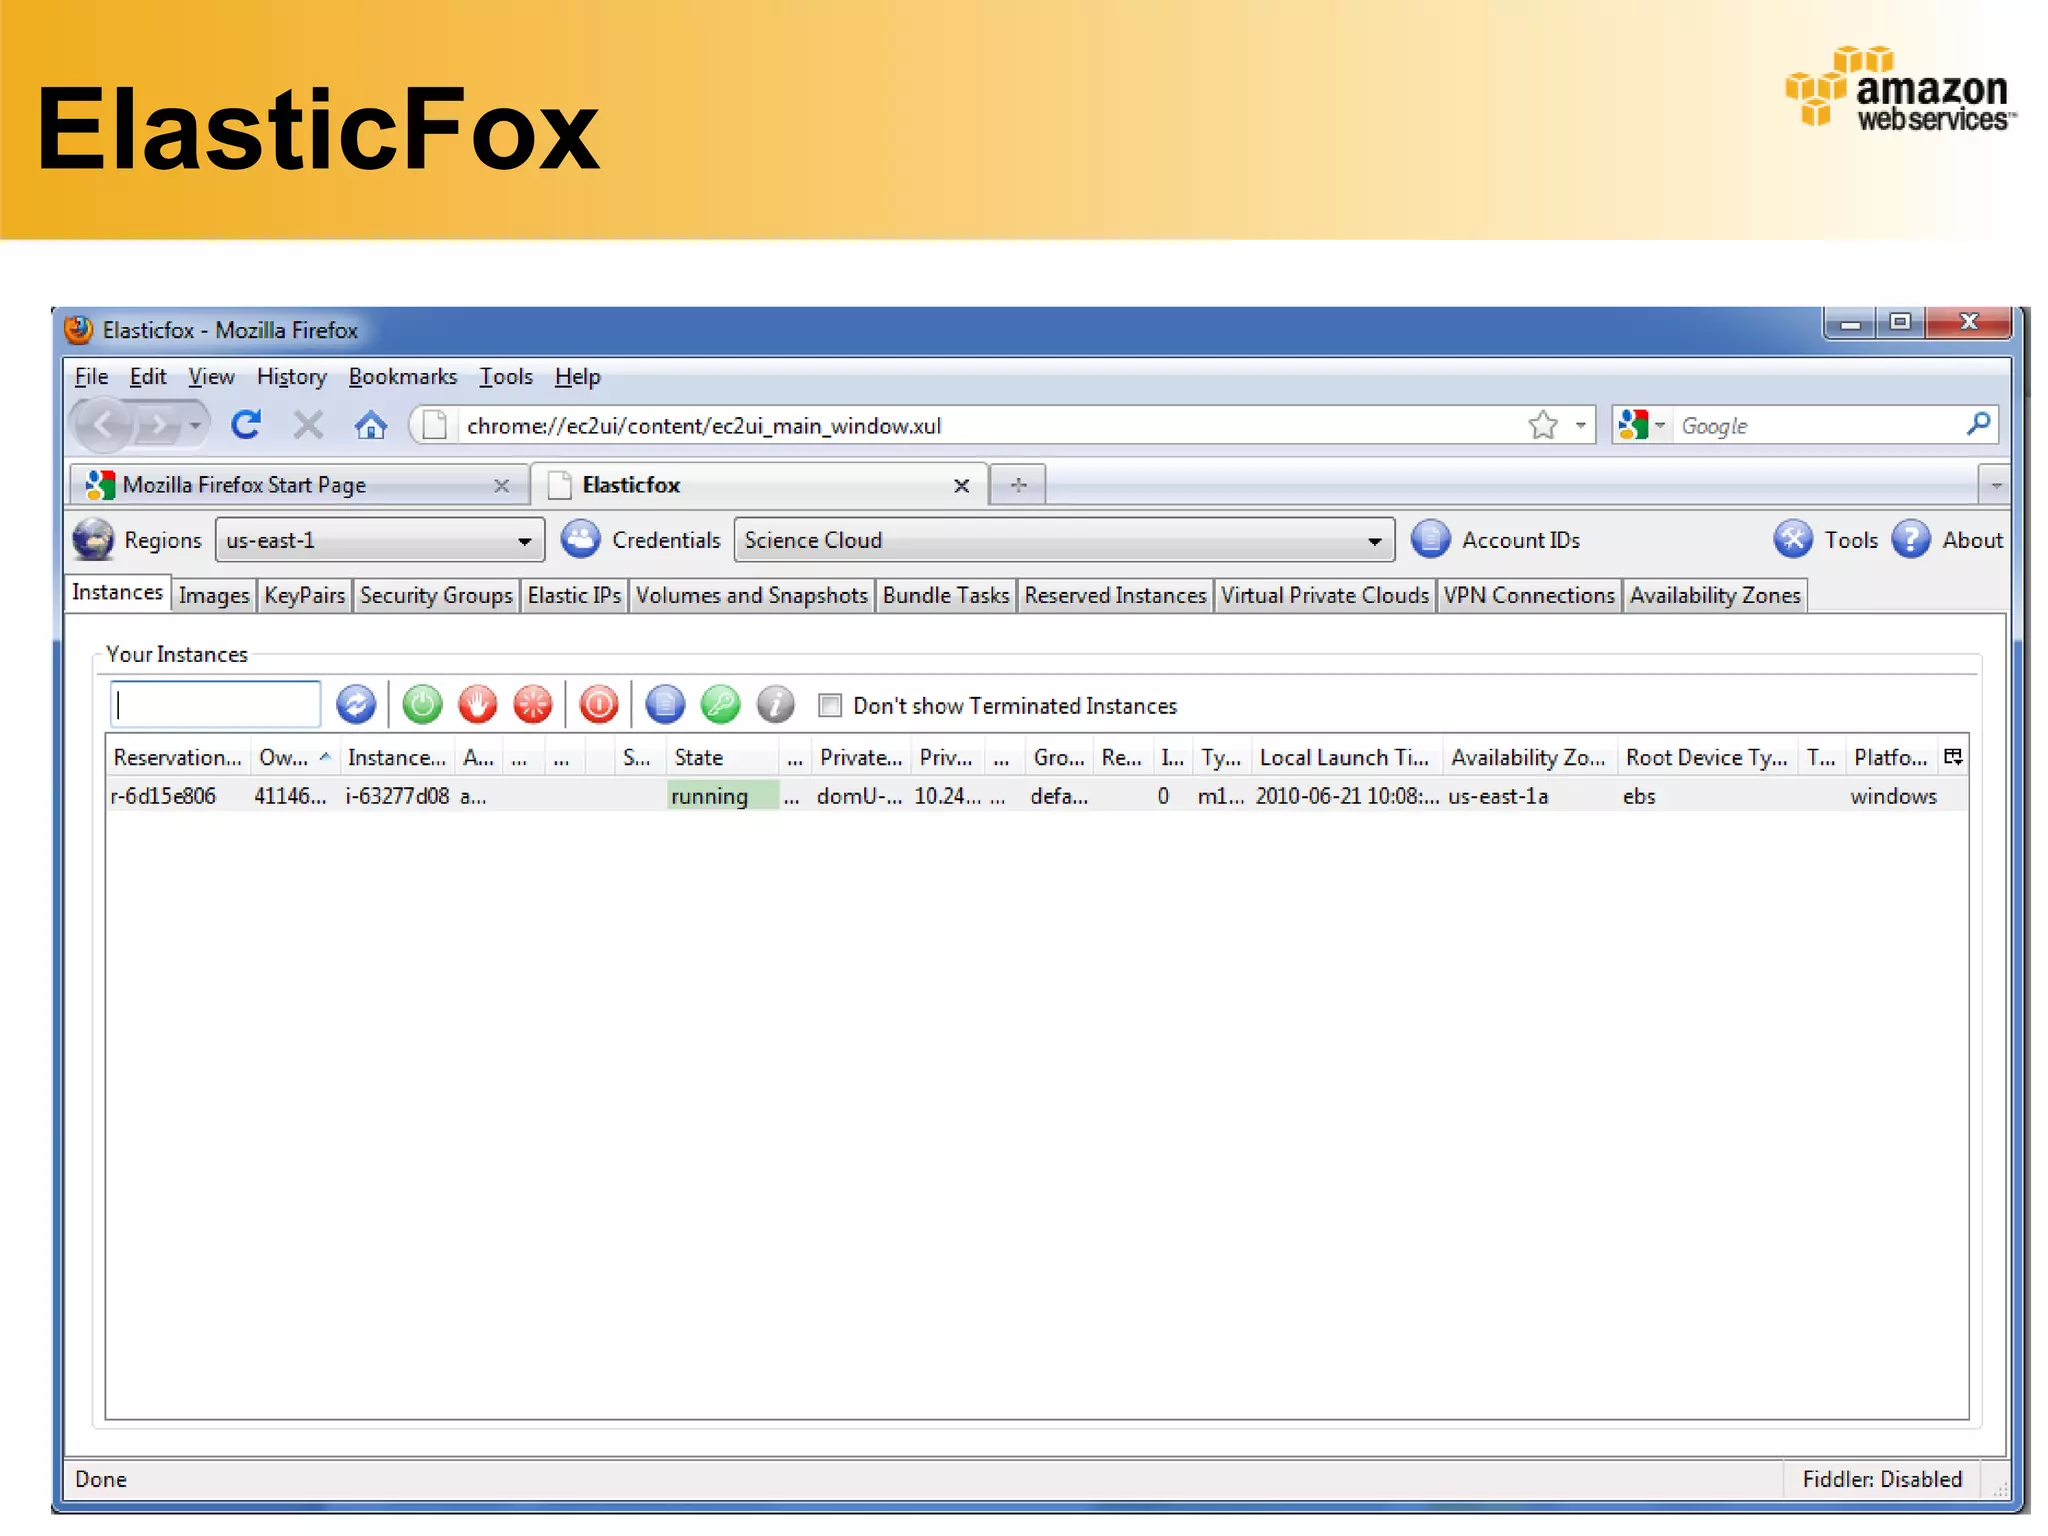This screenshot has width=2048, height=1536.
Task: Open the View menu
Action: 211,377
